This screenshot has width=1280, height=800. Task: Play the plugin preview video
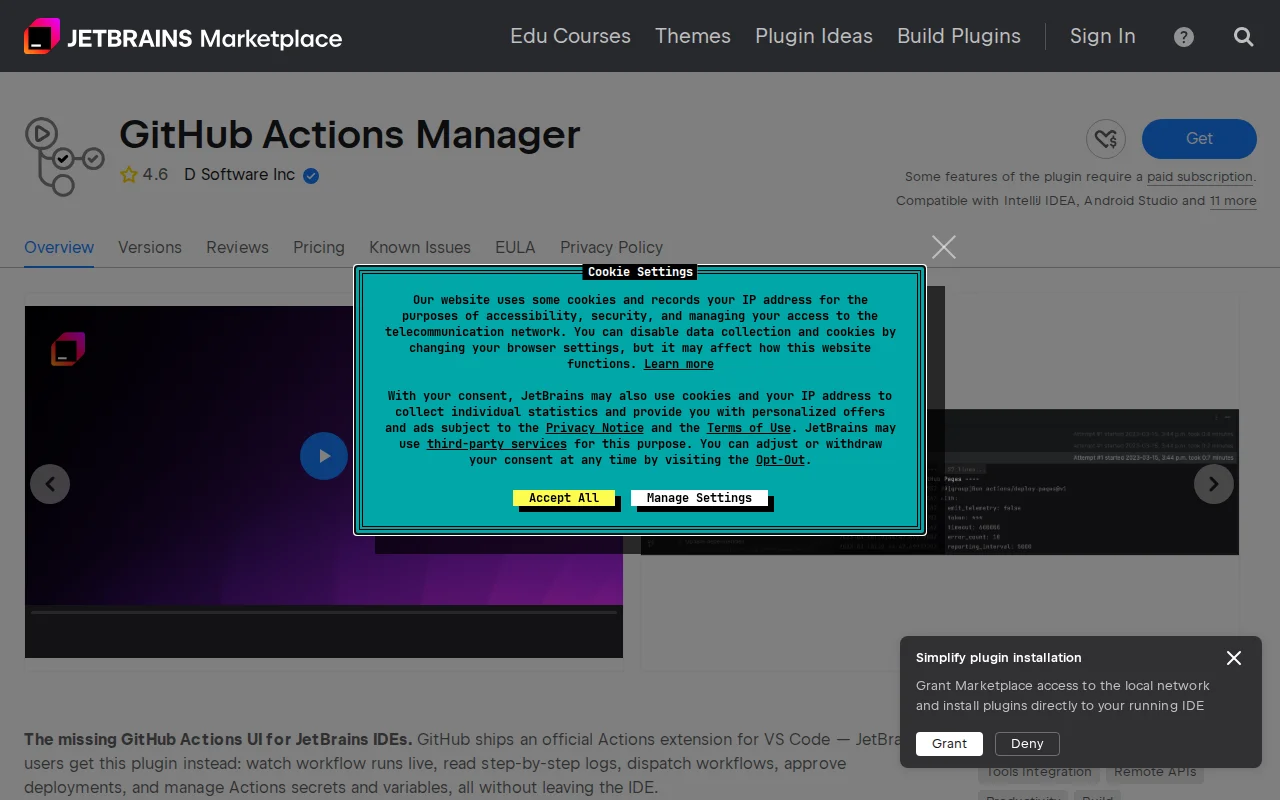click(x=324, y=456)
